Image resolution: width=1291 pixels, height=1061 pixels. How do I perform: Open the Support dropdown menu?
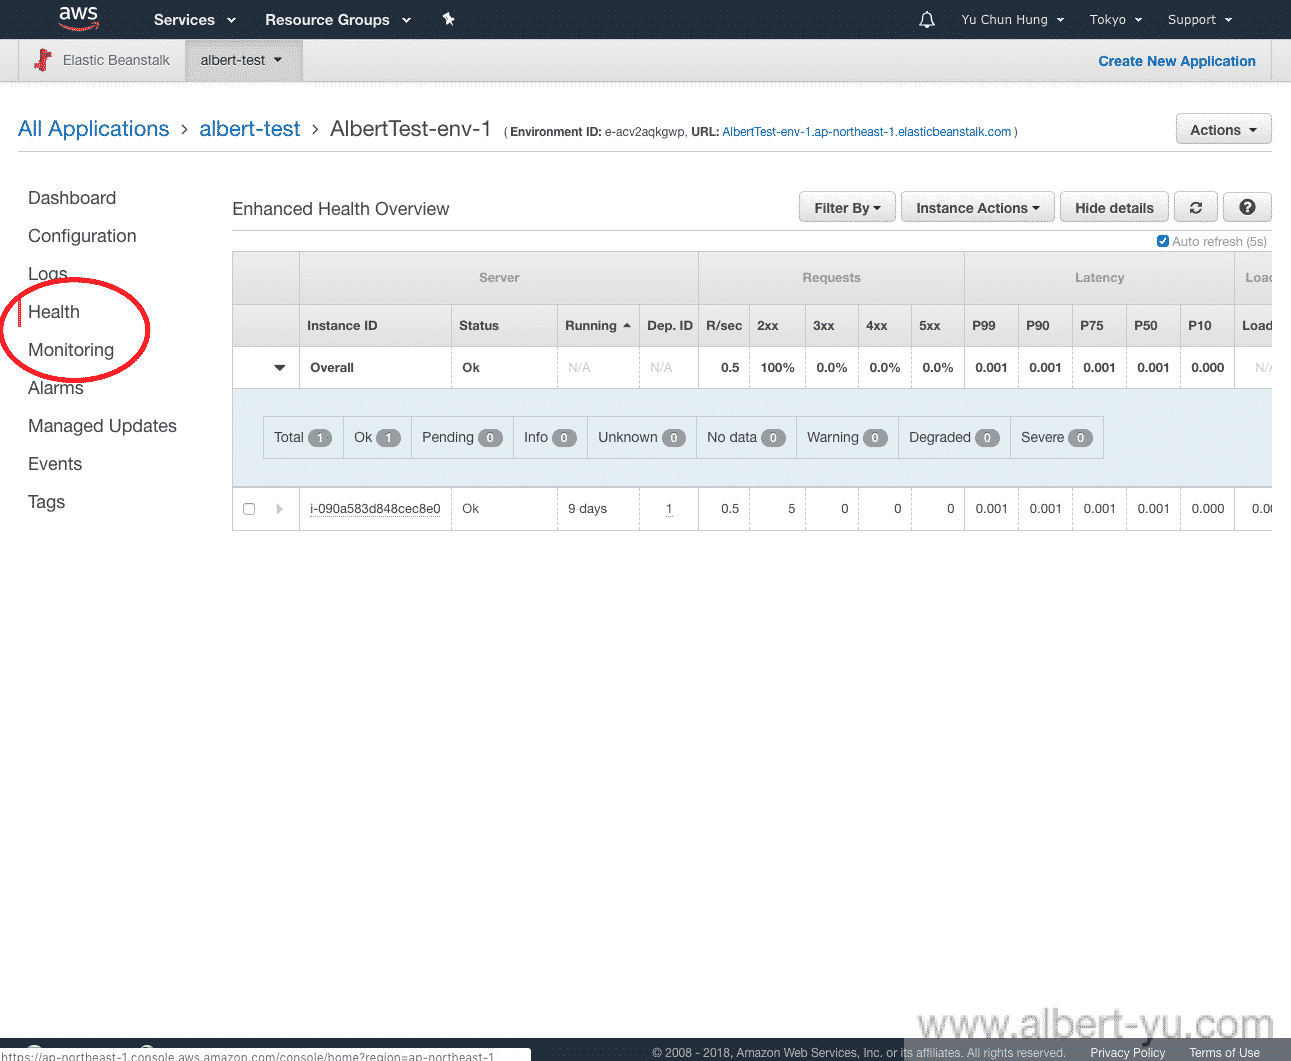tap(1200, 20)
